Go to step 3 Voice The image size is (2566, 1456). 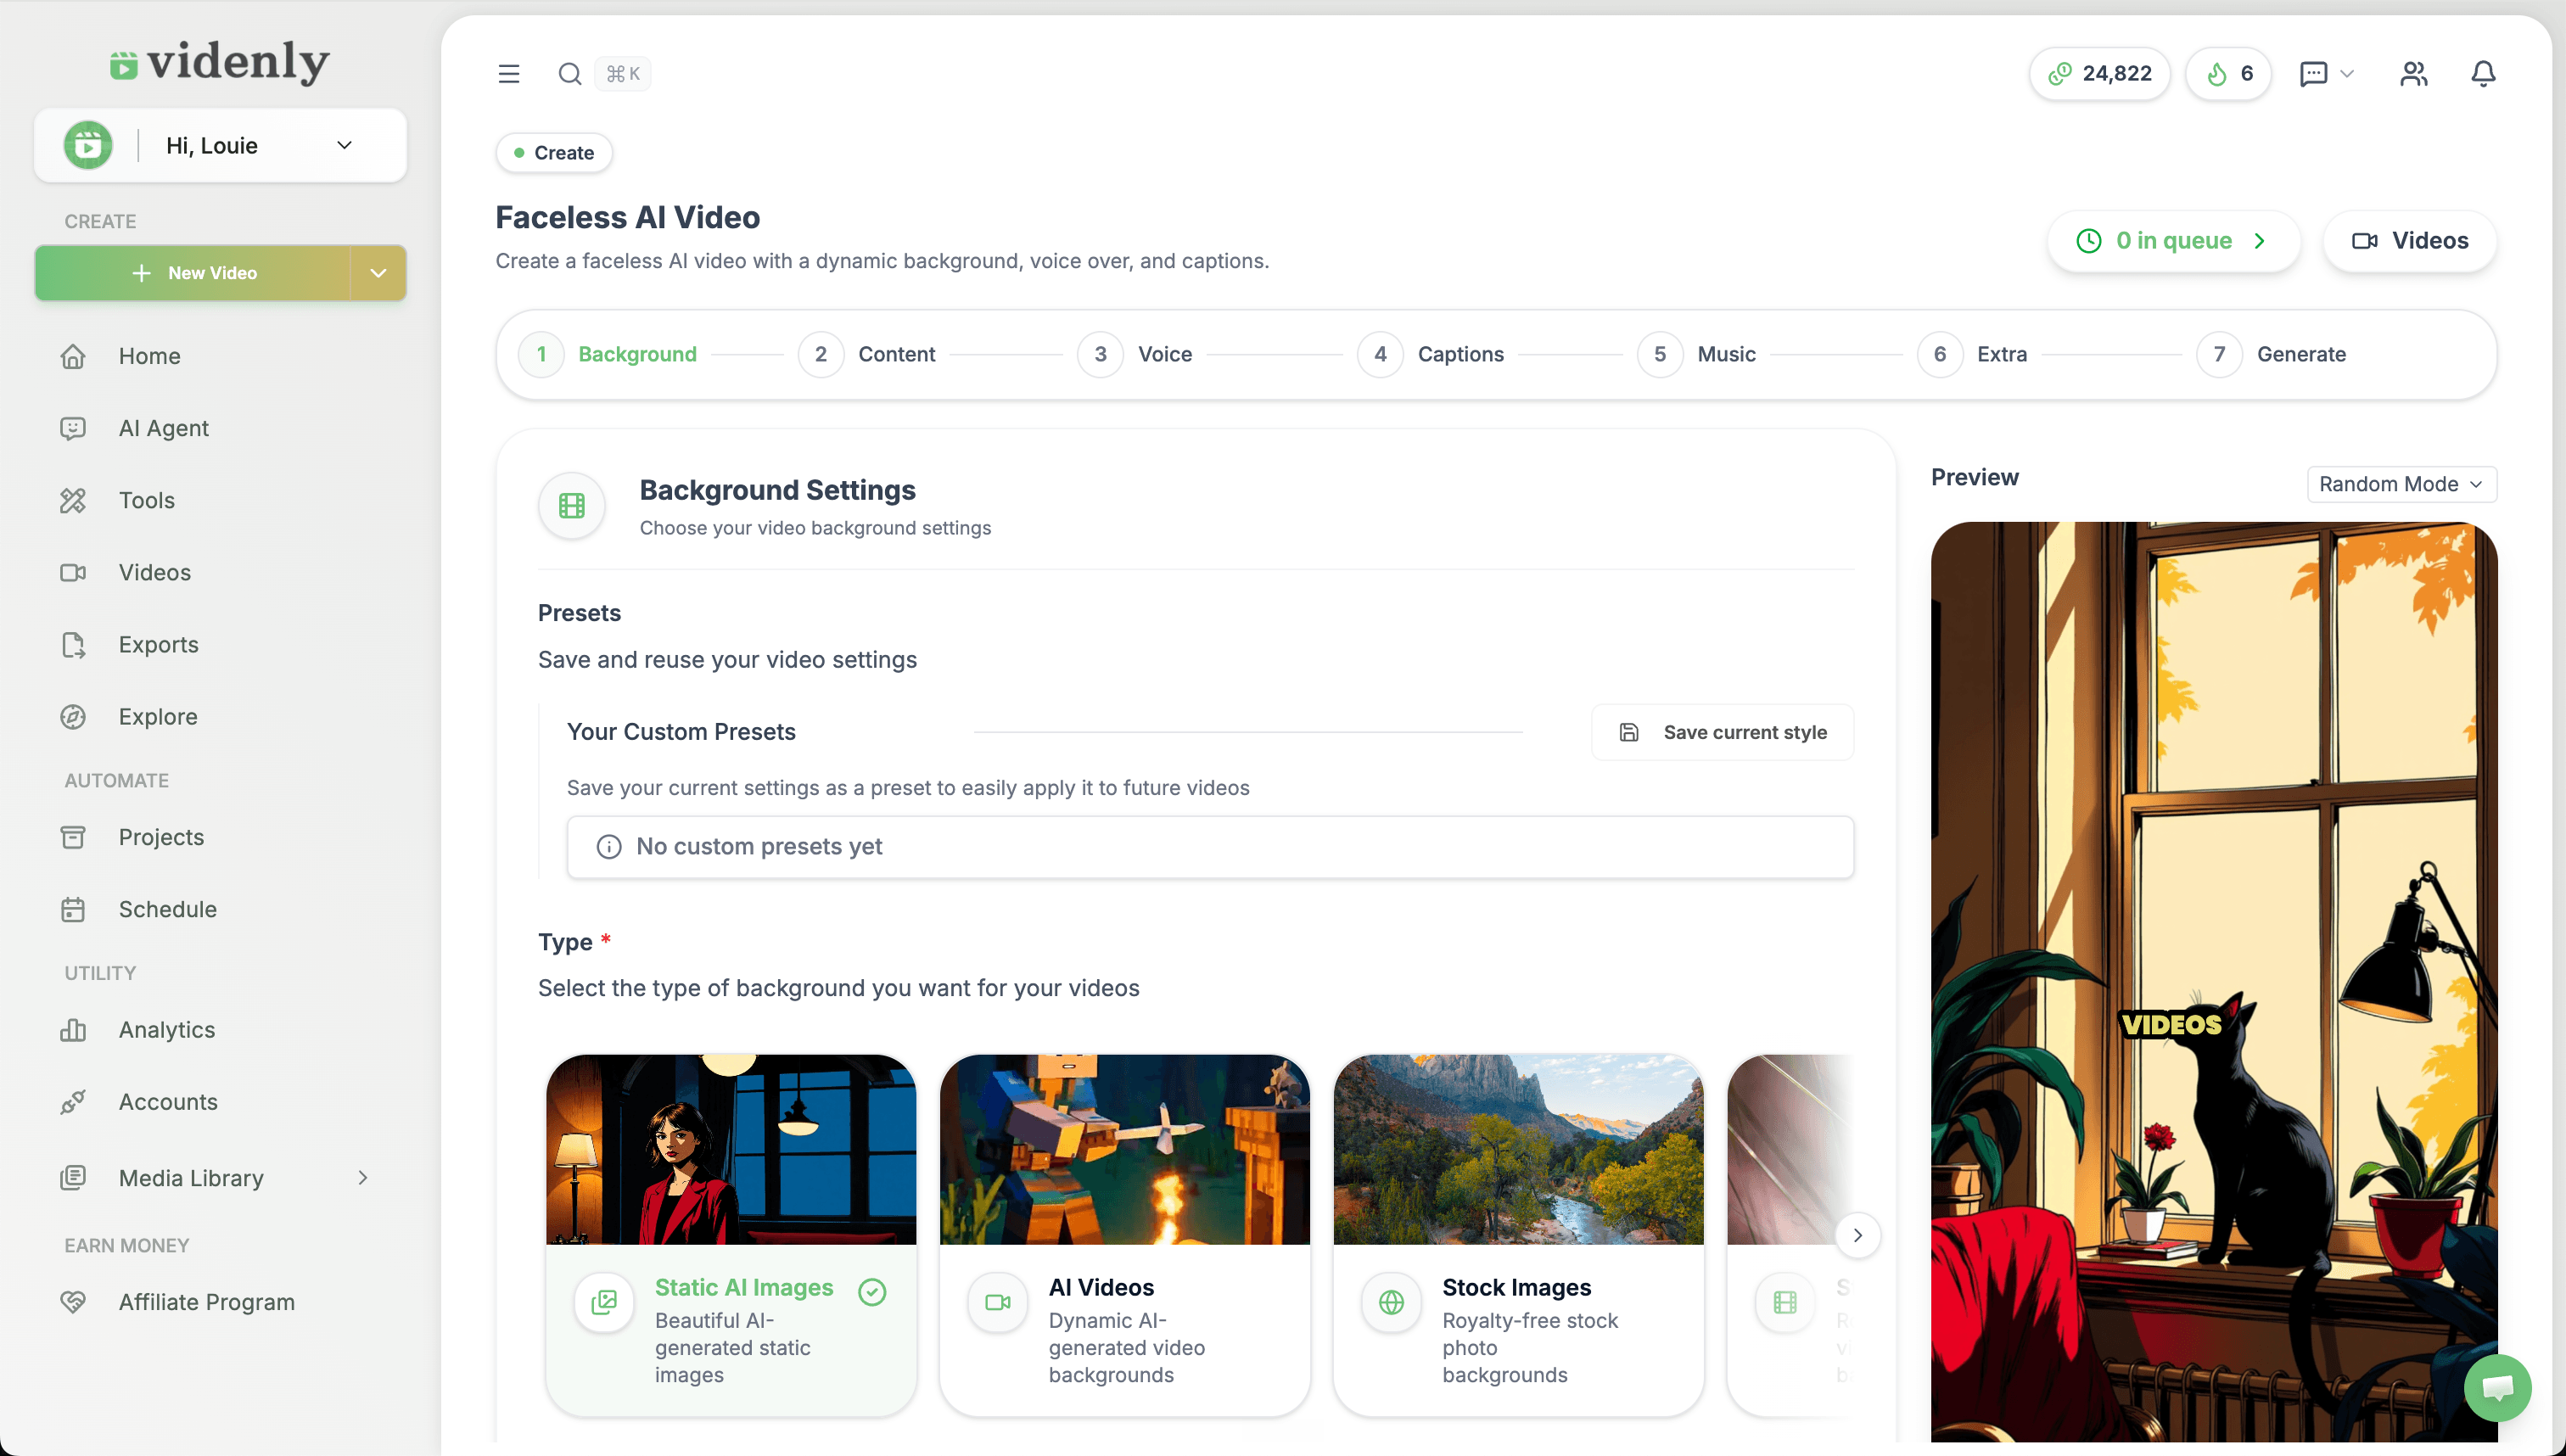tap(1135, 354)
